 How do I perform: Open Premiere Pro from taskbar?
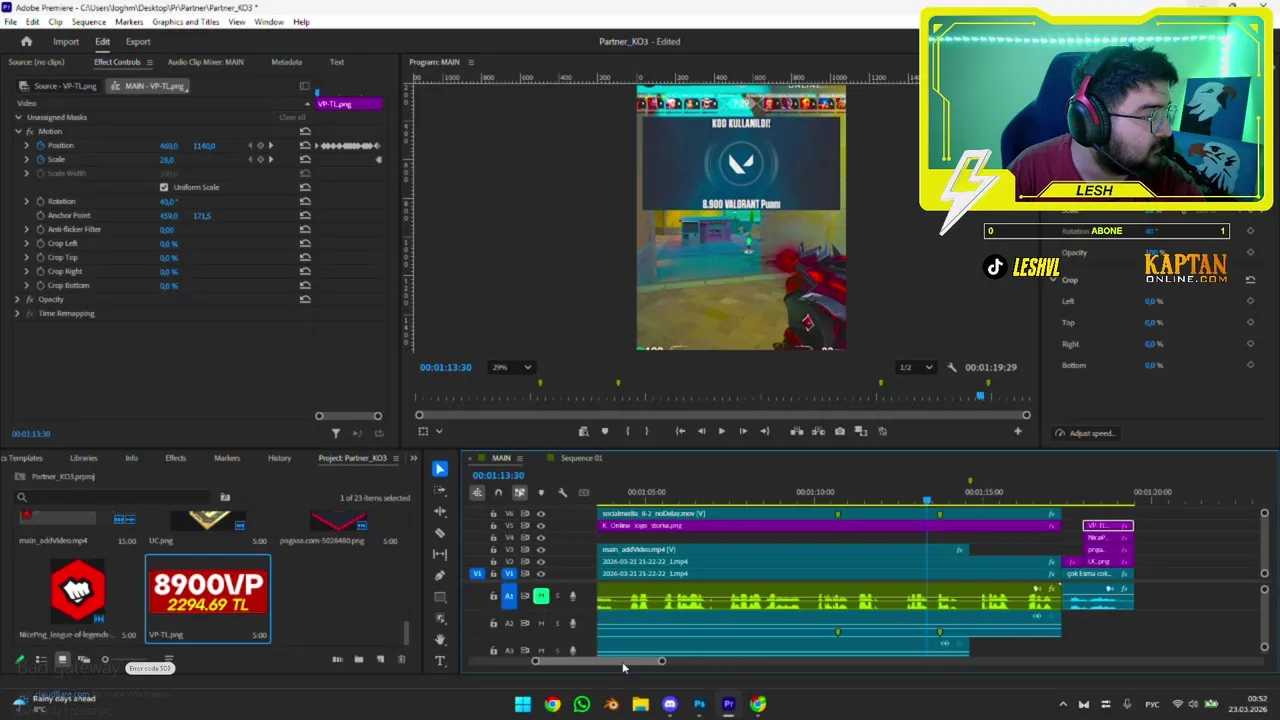pos(729,704)
